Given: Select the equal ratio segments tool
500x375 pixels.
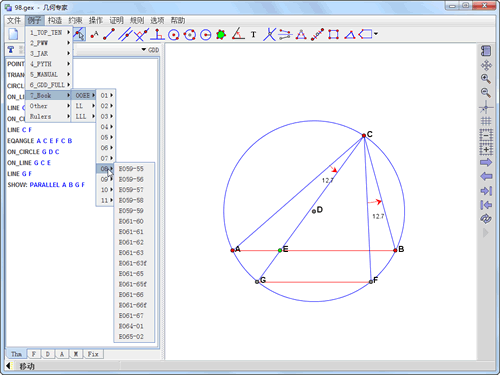Looking at the screenshot, I should pyautogui.click(x=285, y=34).
